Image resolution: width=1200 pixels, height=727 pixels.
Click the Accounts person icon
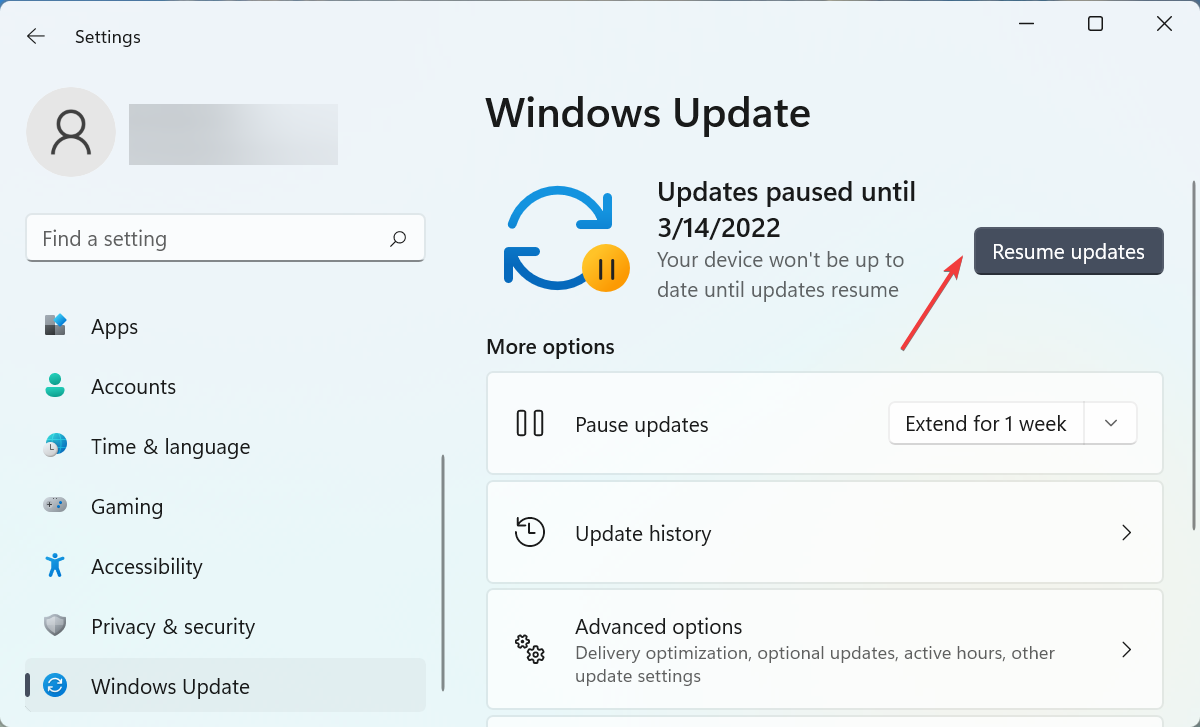click(55, 386)
